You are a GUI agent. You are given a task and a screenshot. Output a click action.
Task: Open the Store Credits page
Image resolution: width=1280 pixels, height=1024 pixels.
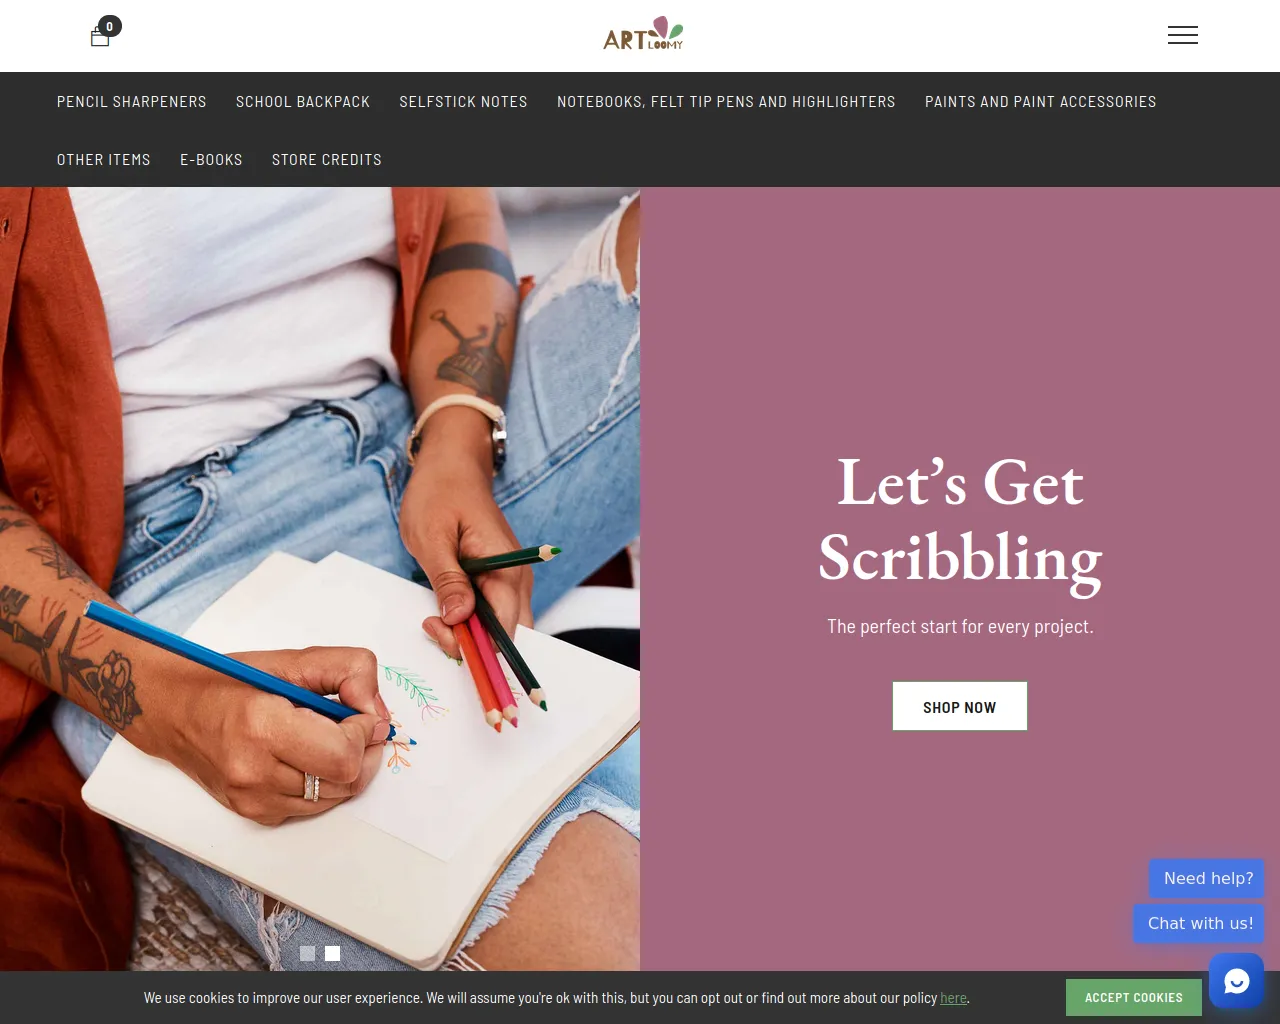click(327, 160)
